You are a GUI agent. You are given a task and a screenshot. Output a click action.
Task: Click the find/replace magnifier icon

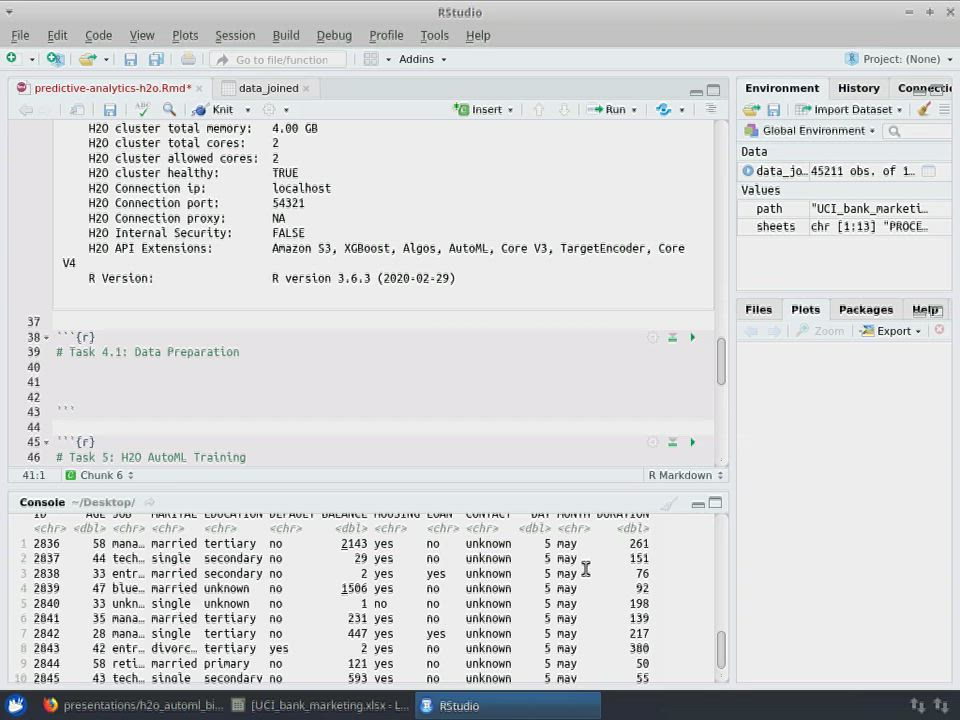coord(169,109)
